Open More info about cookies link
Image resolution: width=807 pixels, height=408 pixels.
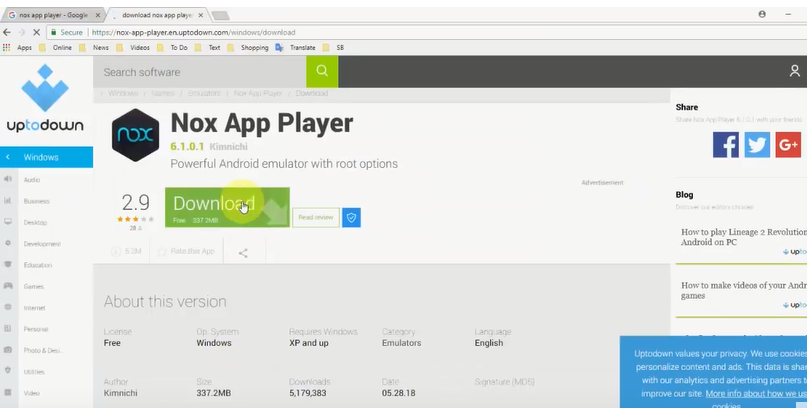757,394
